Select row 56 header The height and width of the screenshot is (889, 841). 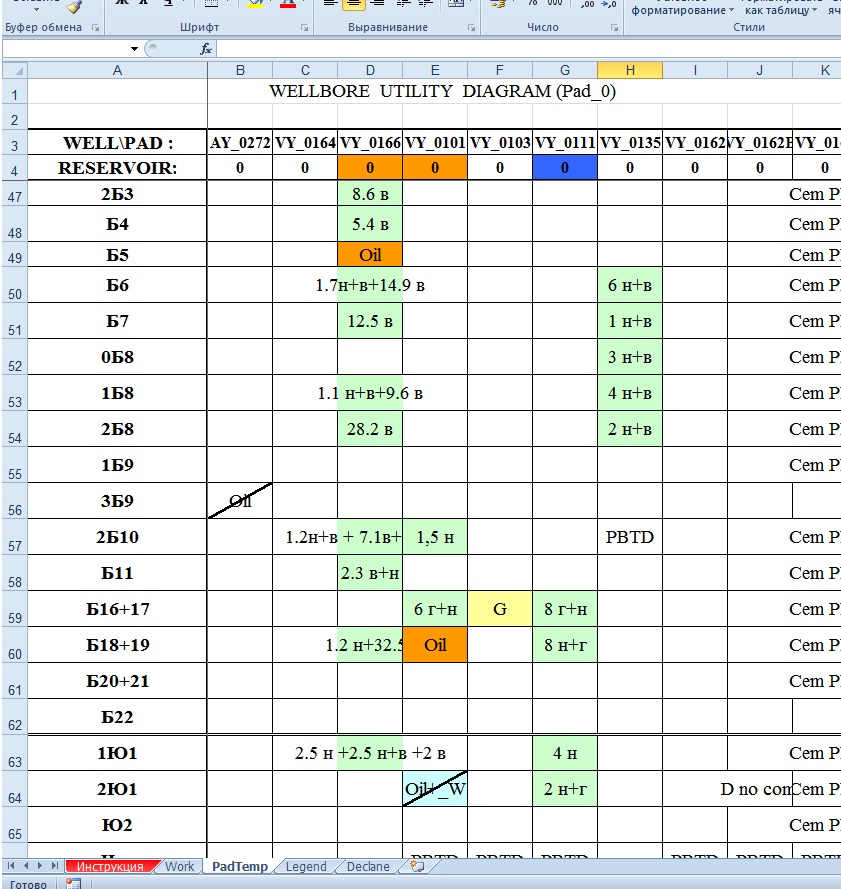pos(15,501)
